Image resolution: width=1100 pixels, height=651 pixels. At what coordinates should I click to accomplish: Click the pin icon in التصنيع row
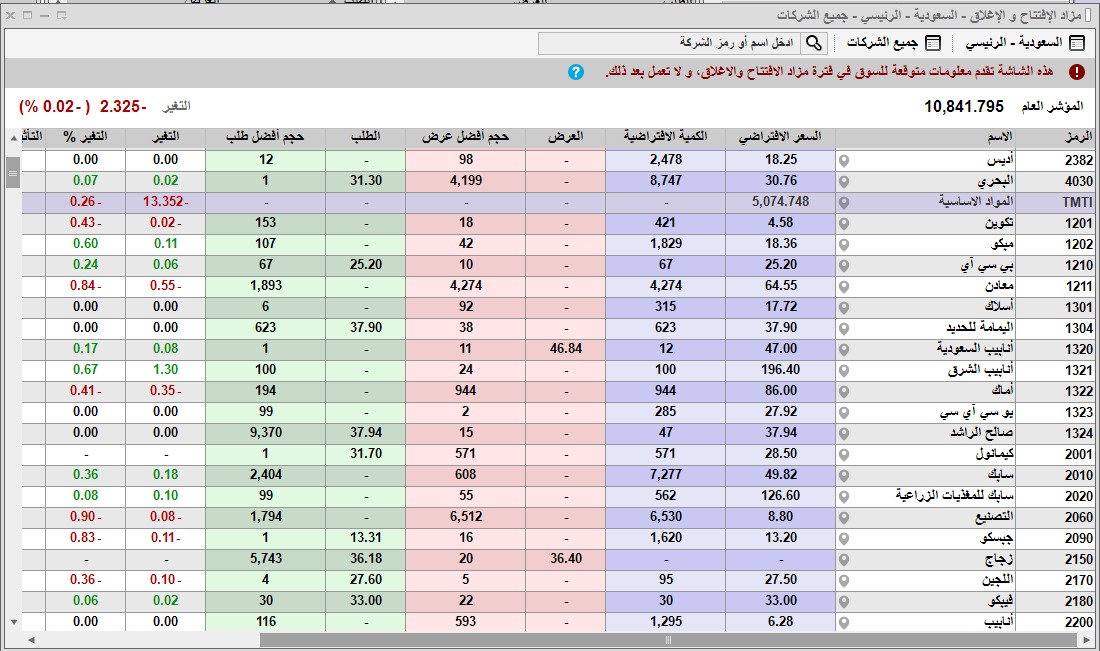coord(844,518)
